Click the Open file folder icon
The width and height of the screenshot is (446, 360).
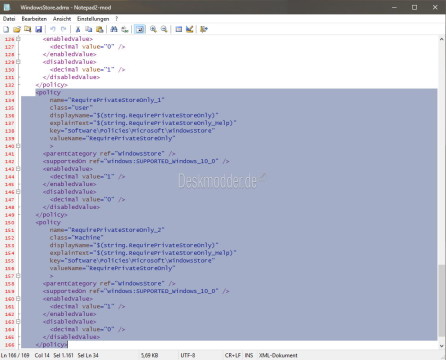click(x=17, y=29)
